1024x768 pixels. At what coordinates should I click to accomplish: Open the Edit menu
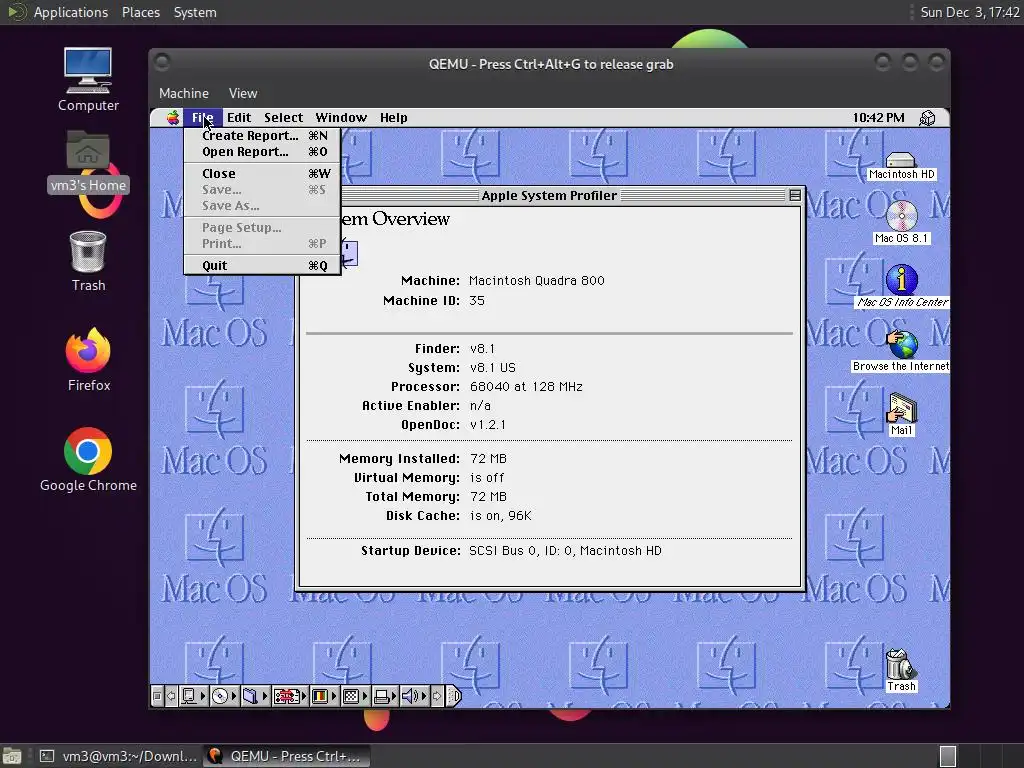[239, 118]
